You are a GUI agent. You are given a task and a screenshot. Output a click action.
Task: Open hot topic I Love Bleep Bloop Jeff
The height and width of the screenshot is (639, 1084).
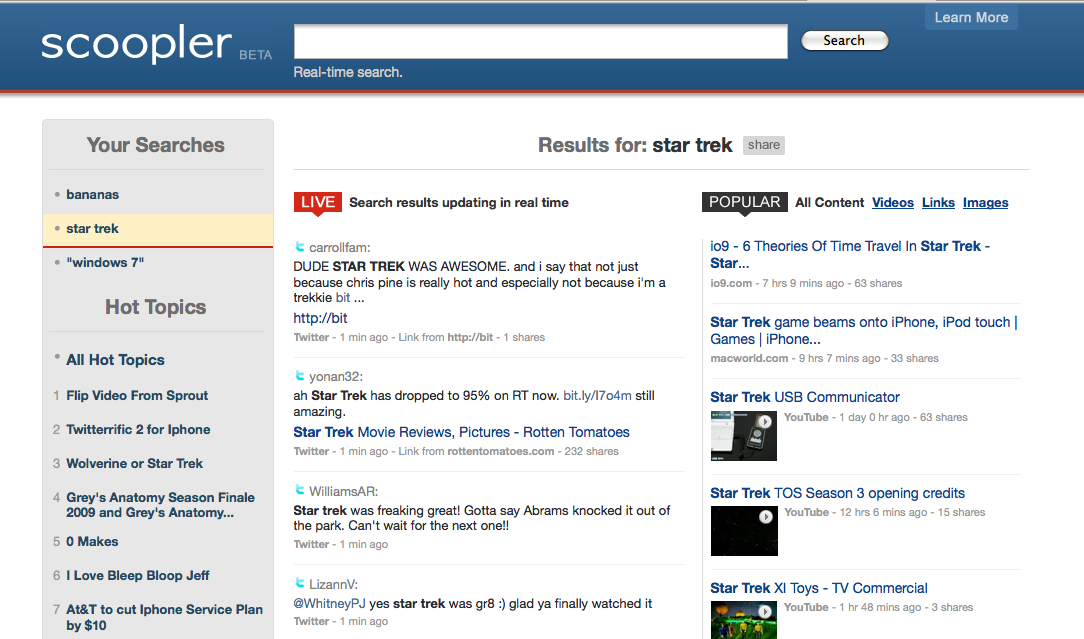pos(138,575)
